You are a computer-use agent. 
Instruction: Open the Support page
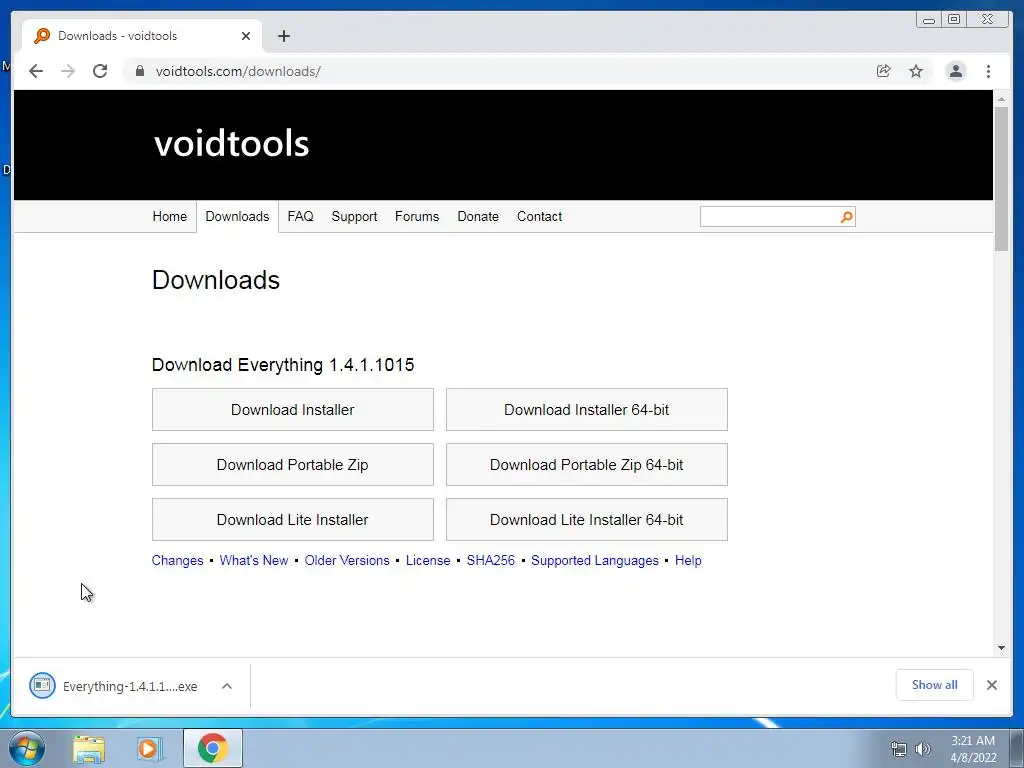354,216
